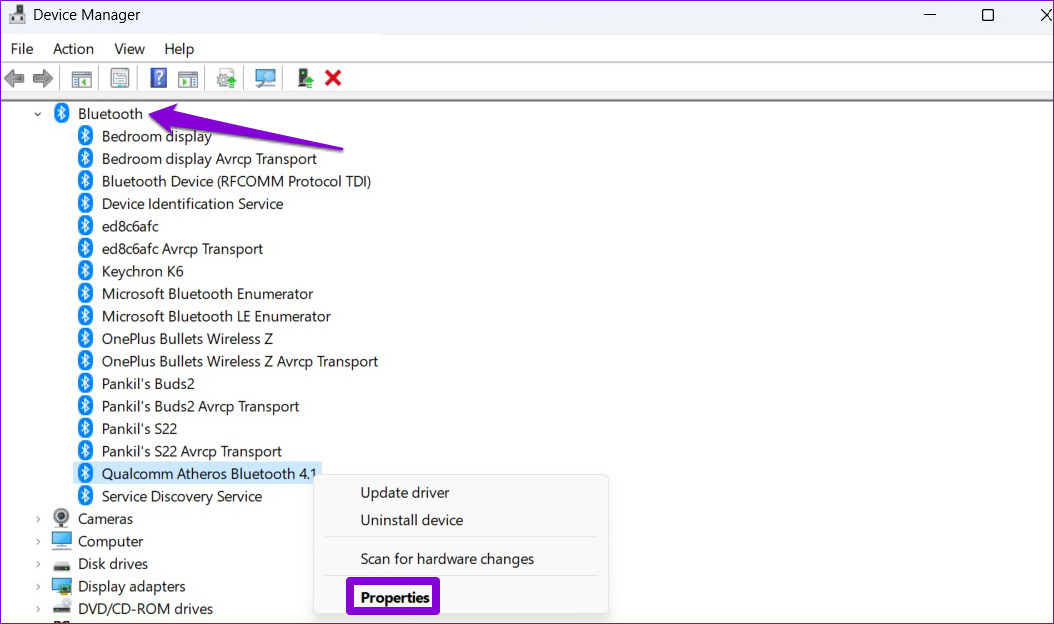This screenshot has width=1054, height=624.
Task: Expand the Computer category
Action: [x=38, y=541]
